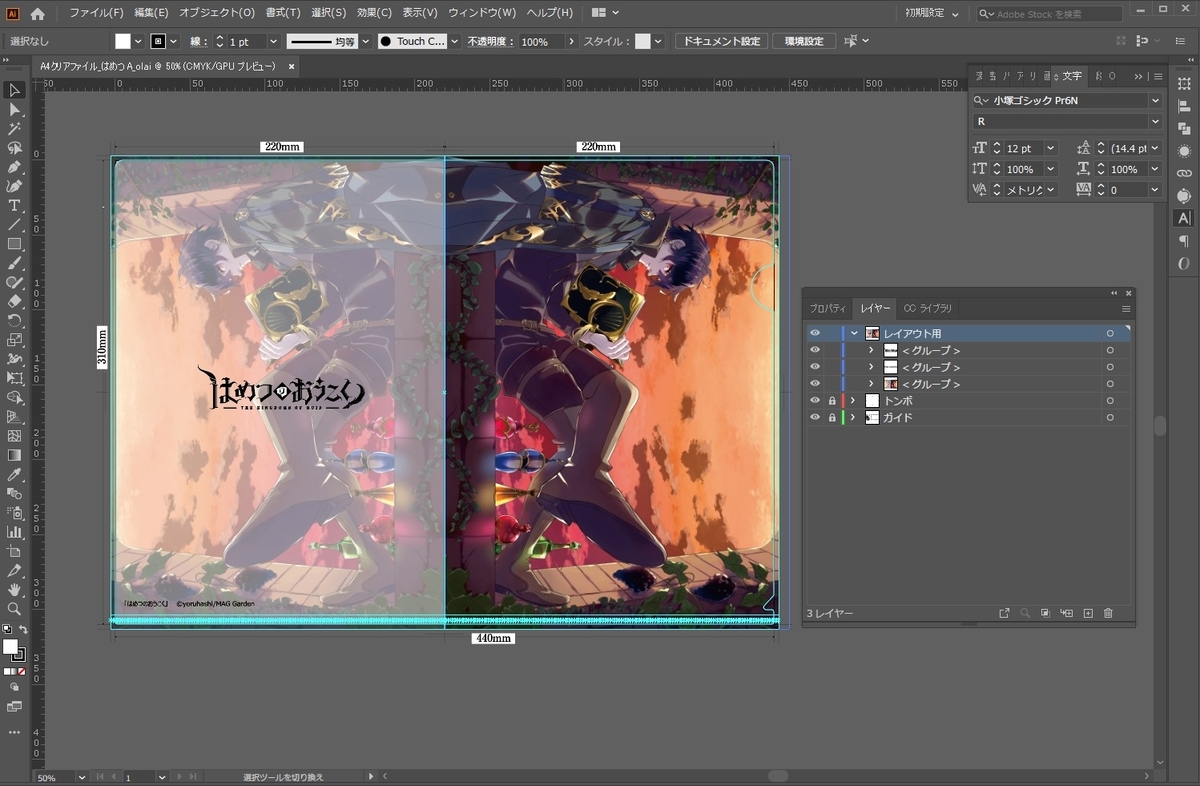Select the Type tool
The width and height of the screenshot is (1200, 786).
[14, 206]
